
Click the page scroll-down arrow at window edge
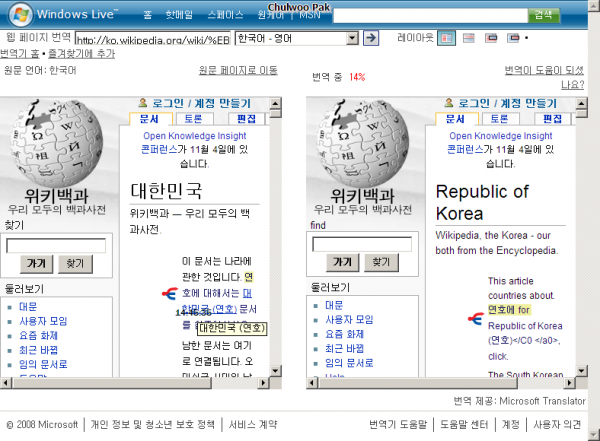pyautogui.click(x=594, y=436)
